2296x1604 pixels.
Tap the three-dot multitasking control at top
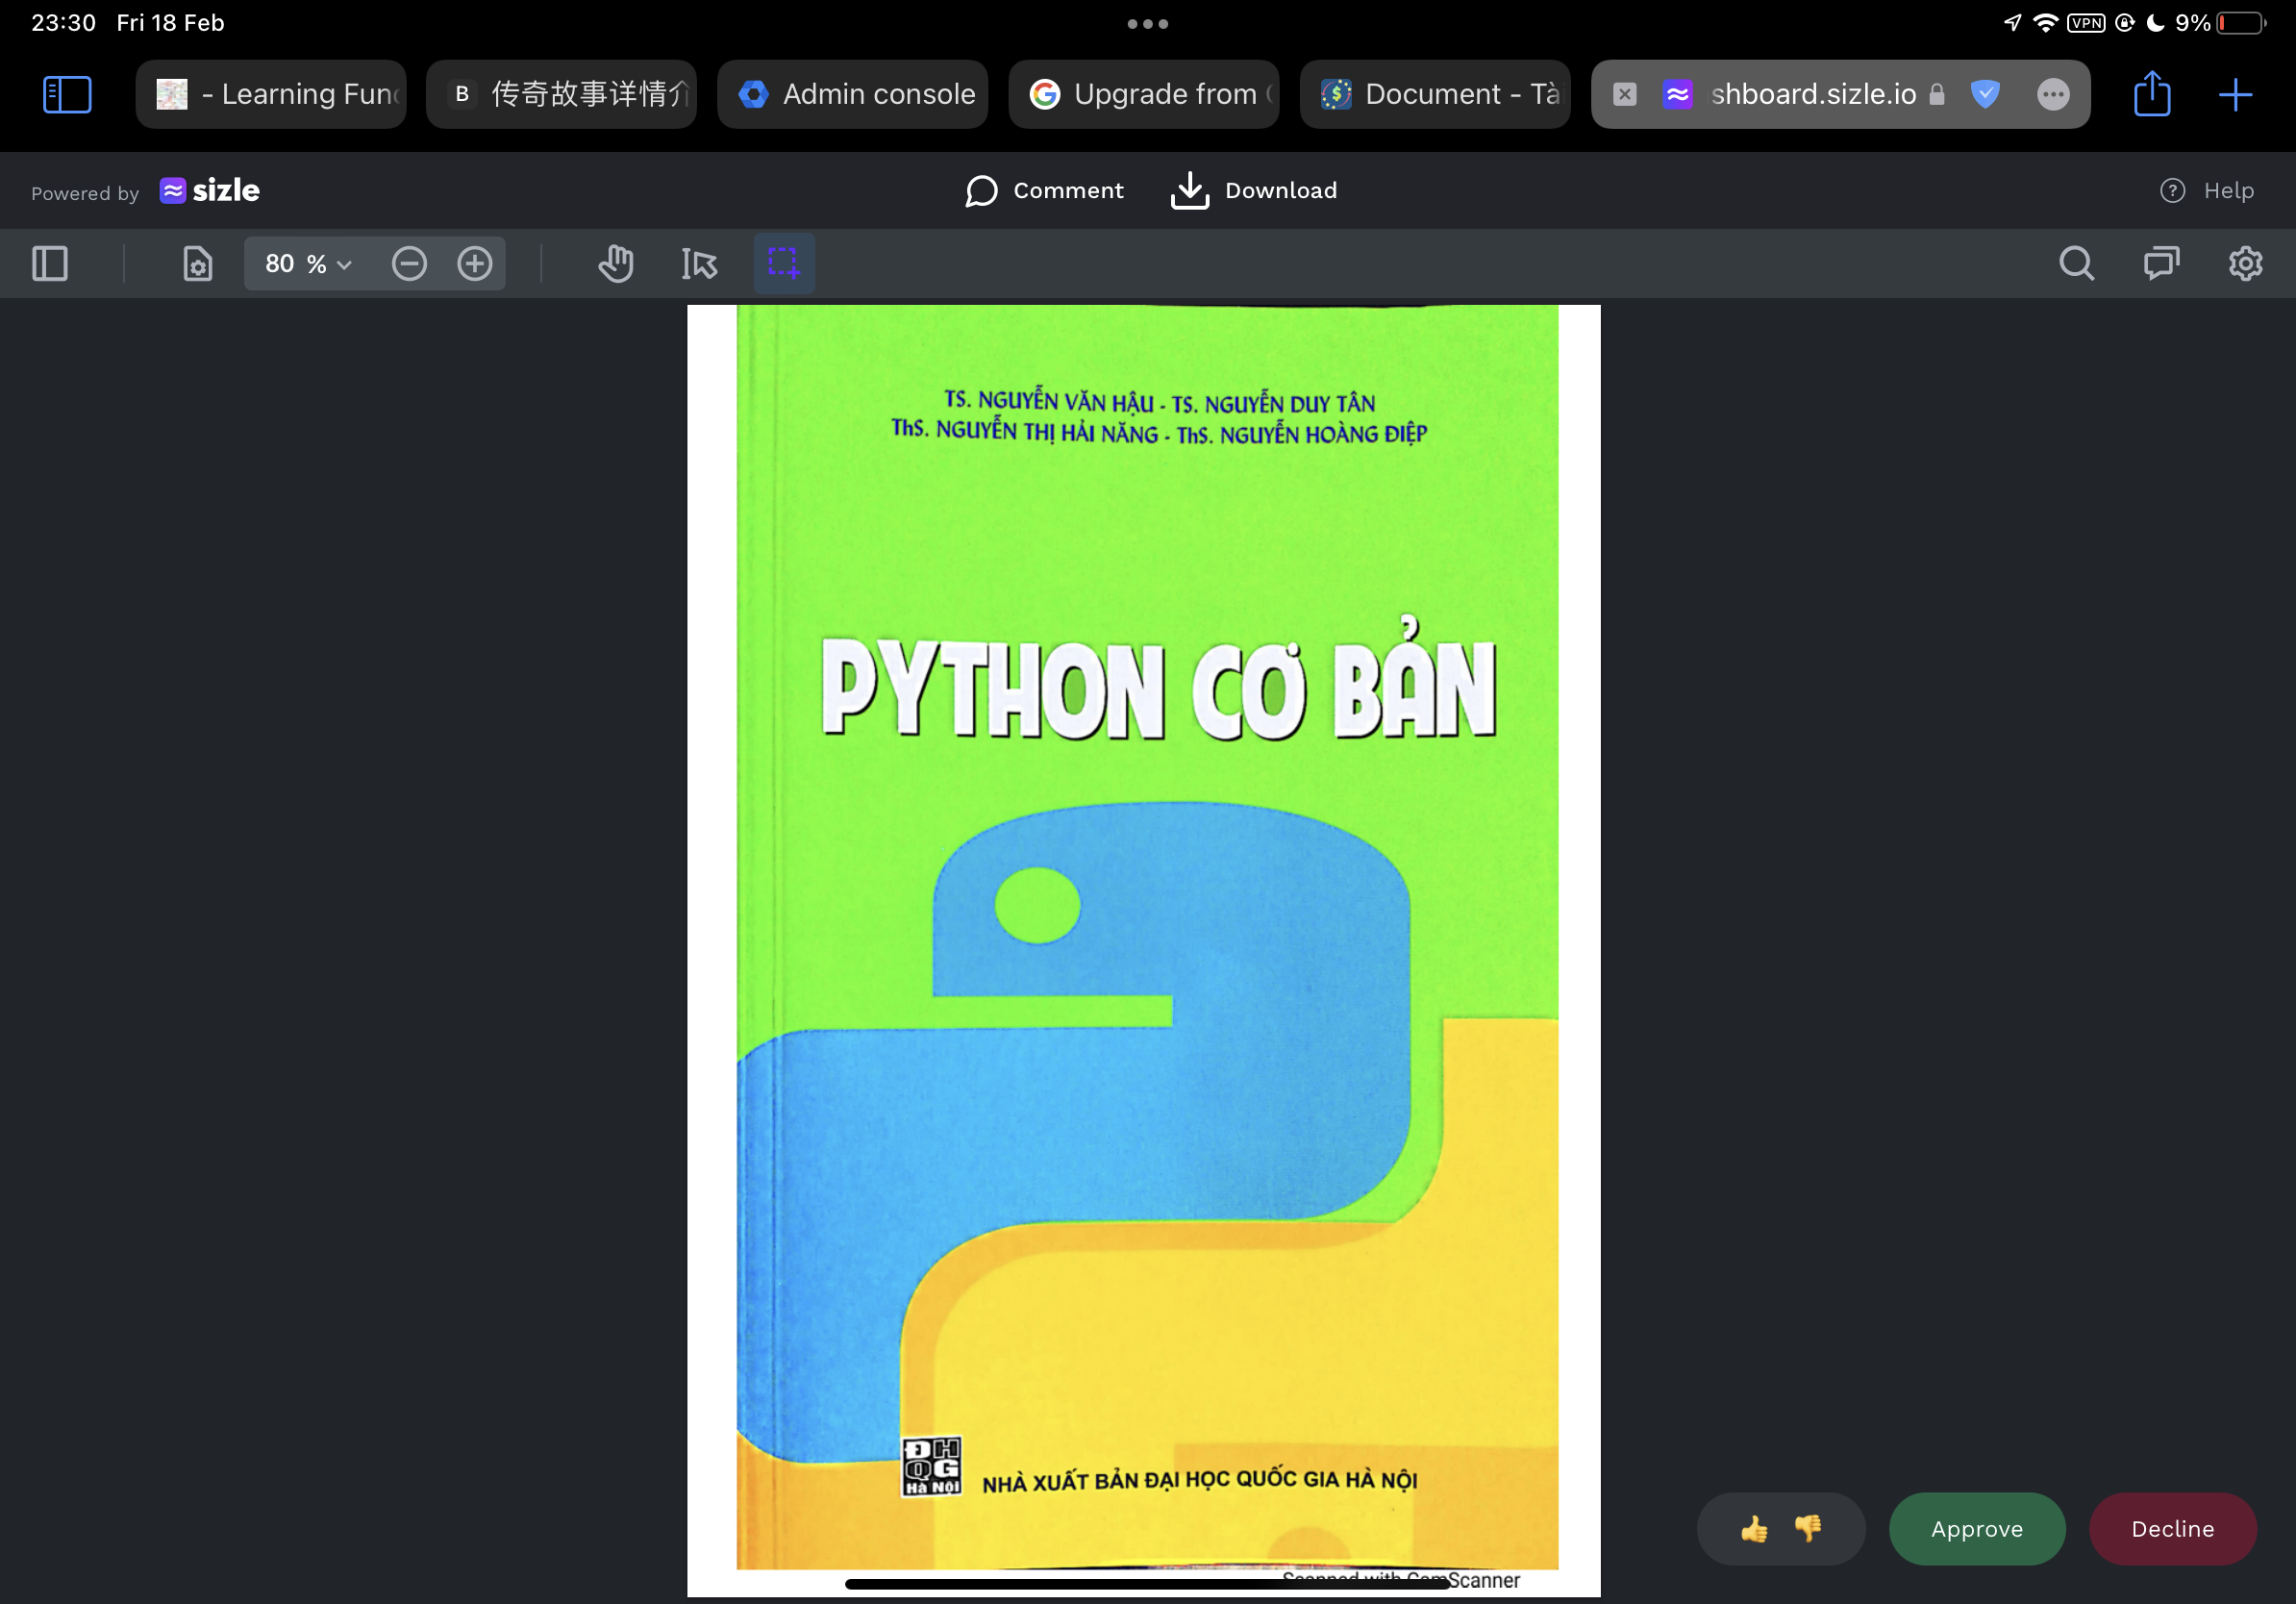click(1148, 23)
